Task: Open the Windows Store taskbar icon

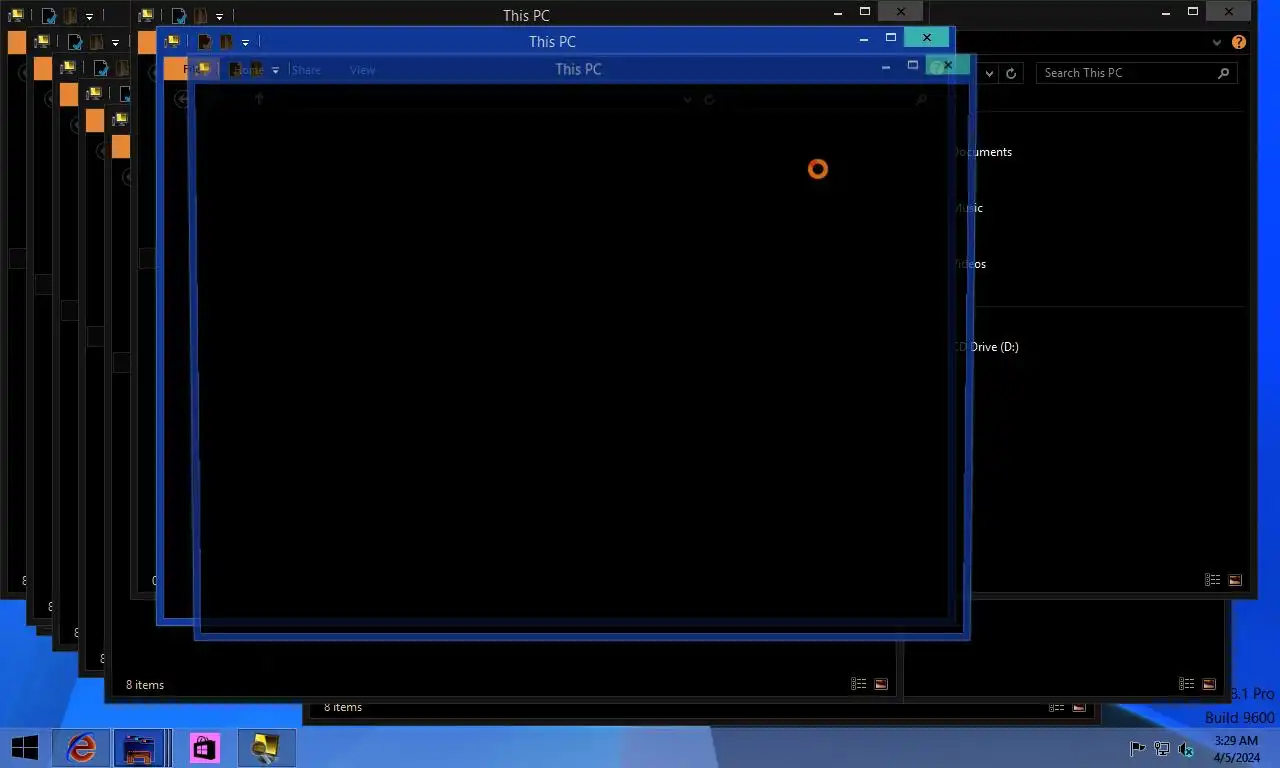Action: tap(204, 747)
